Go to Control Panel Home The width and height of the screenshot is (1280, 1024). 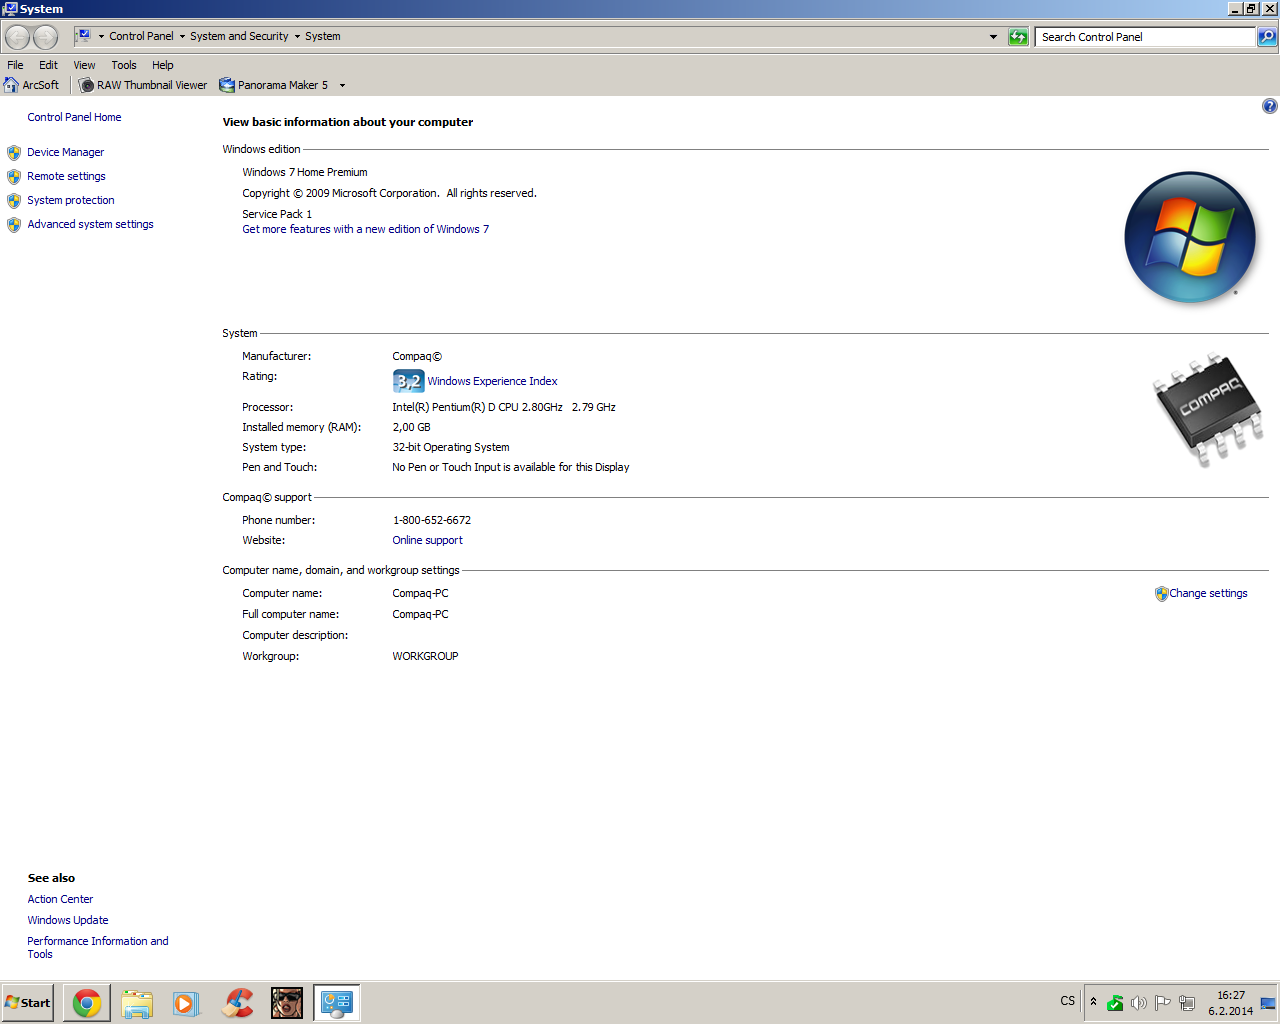(x=74, y=117)
